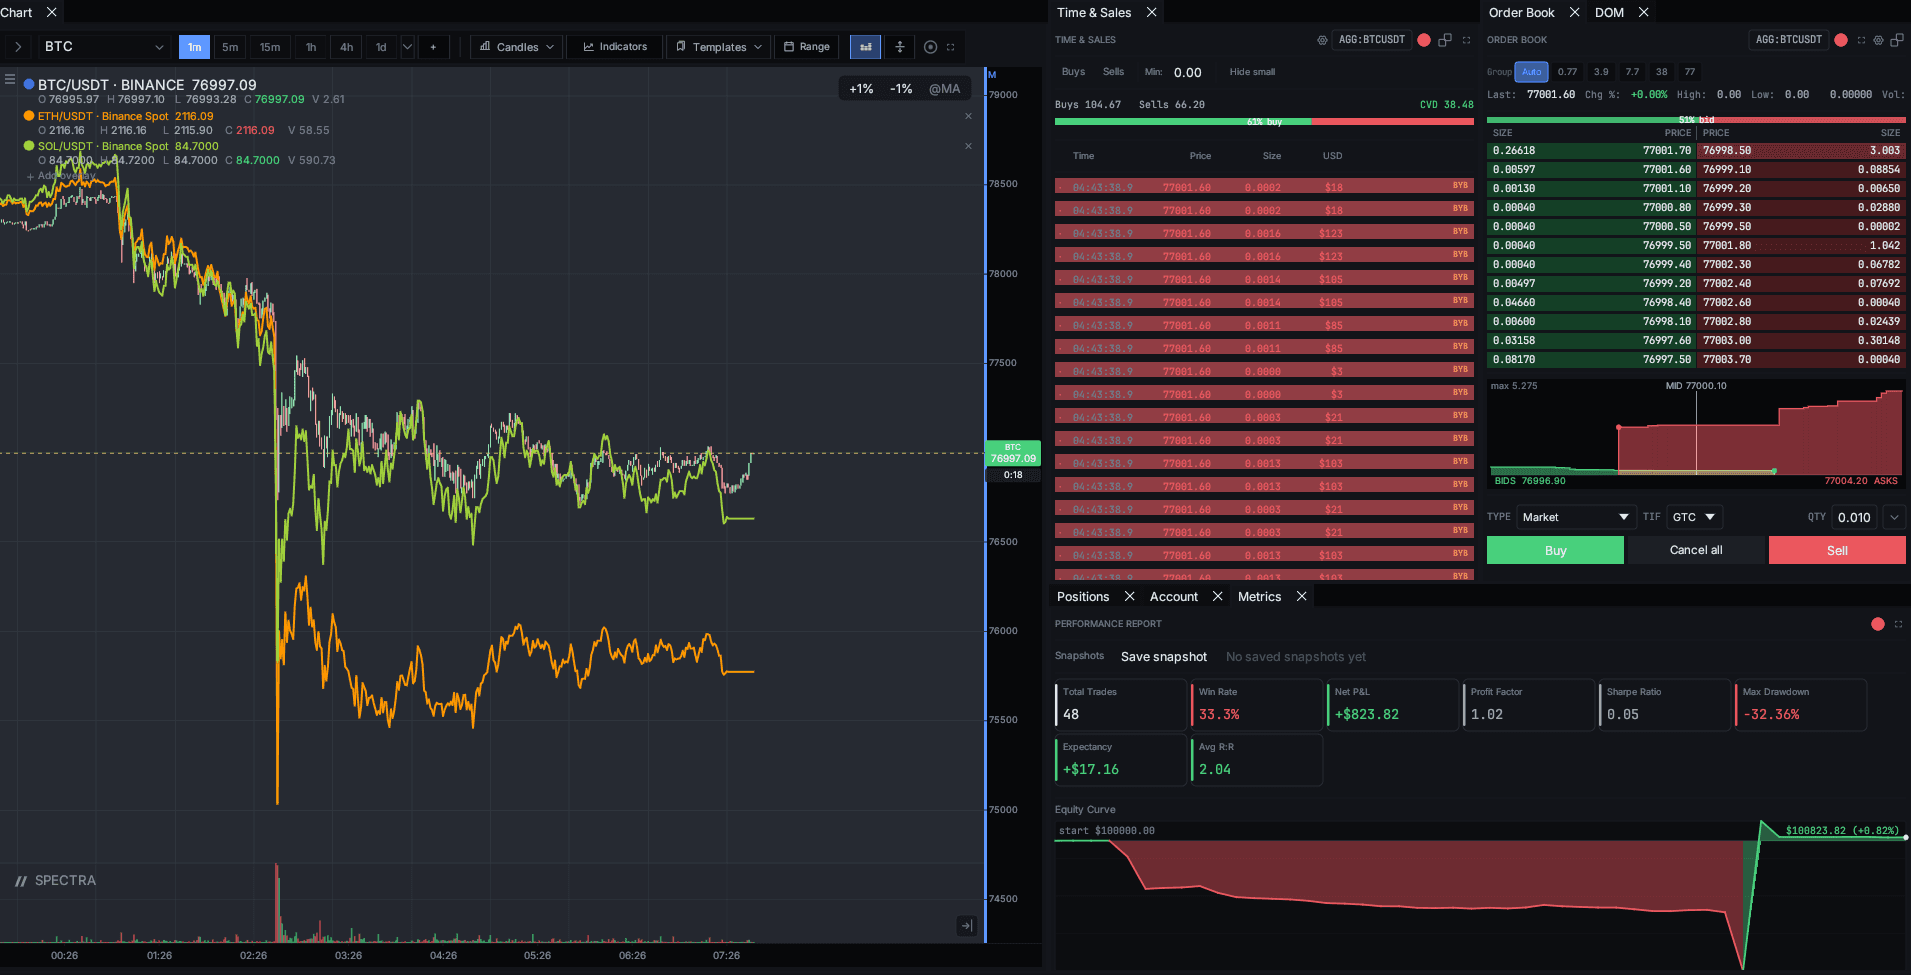Expand the quantity presets dropdown
Screen dimensions: 1911x975
pyautogui.click(x=1895, y=517)
